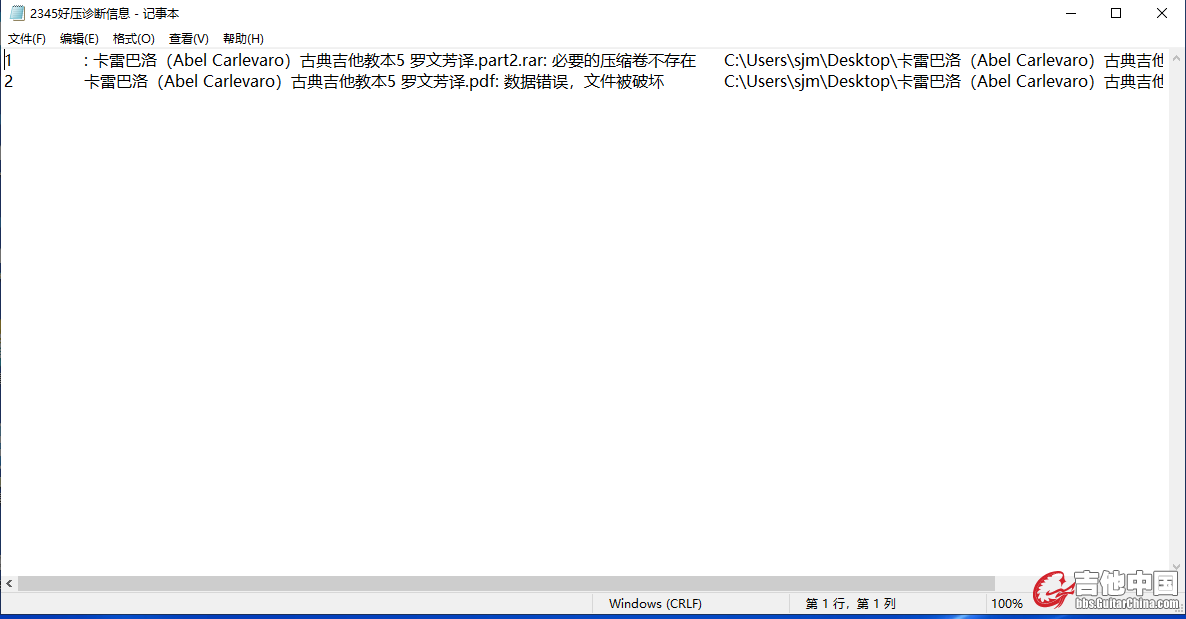Open the 文件(F) menu
This screenshot has height=619, width=1186.
(27, 39)
